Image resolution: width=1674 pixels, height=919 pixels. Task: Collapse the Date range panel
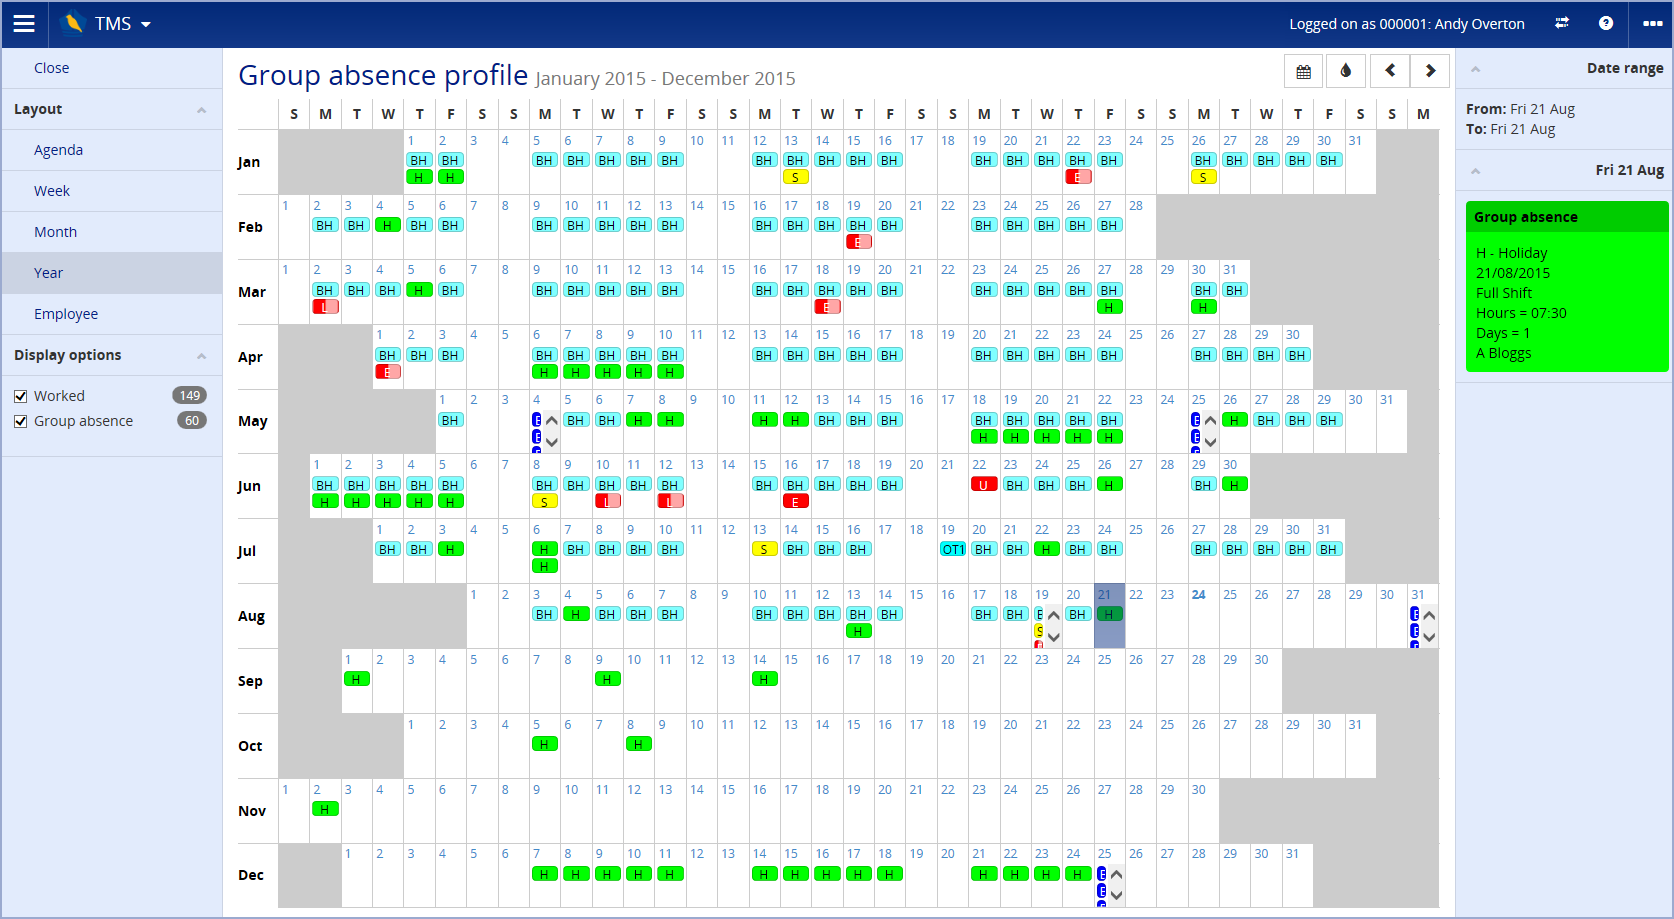[1475, 69]
